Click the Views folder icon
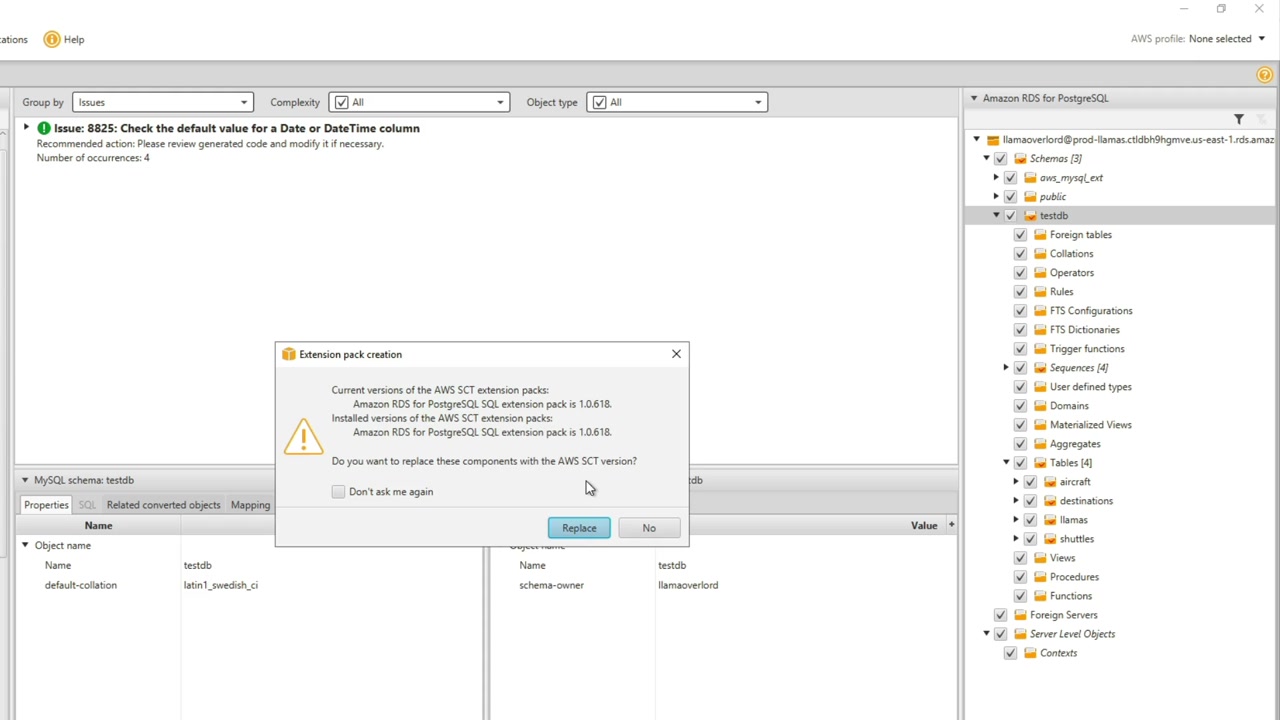1280x720 pixels. pos(1040,558)
